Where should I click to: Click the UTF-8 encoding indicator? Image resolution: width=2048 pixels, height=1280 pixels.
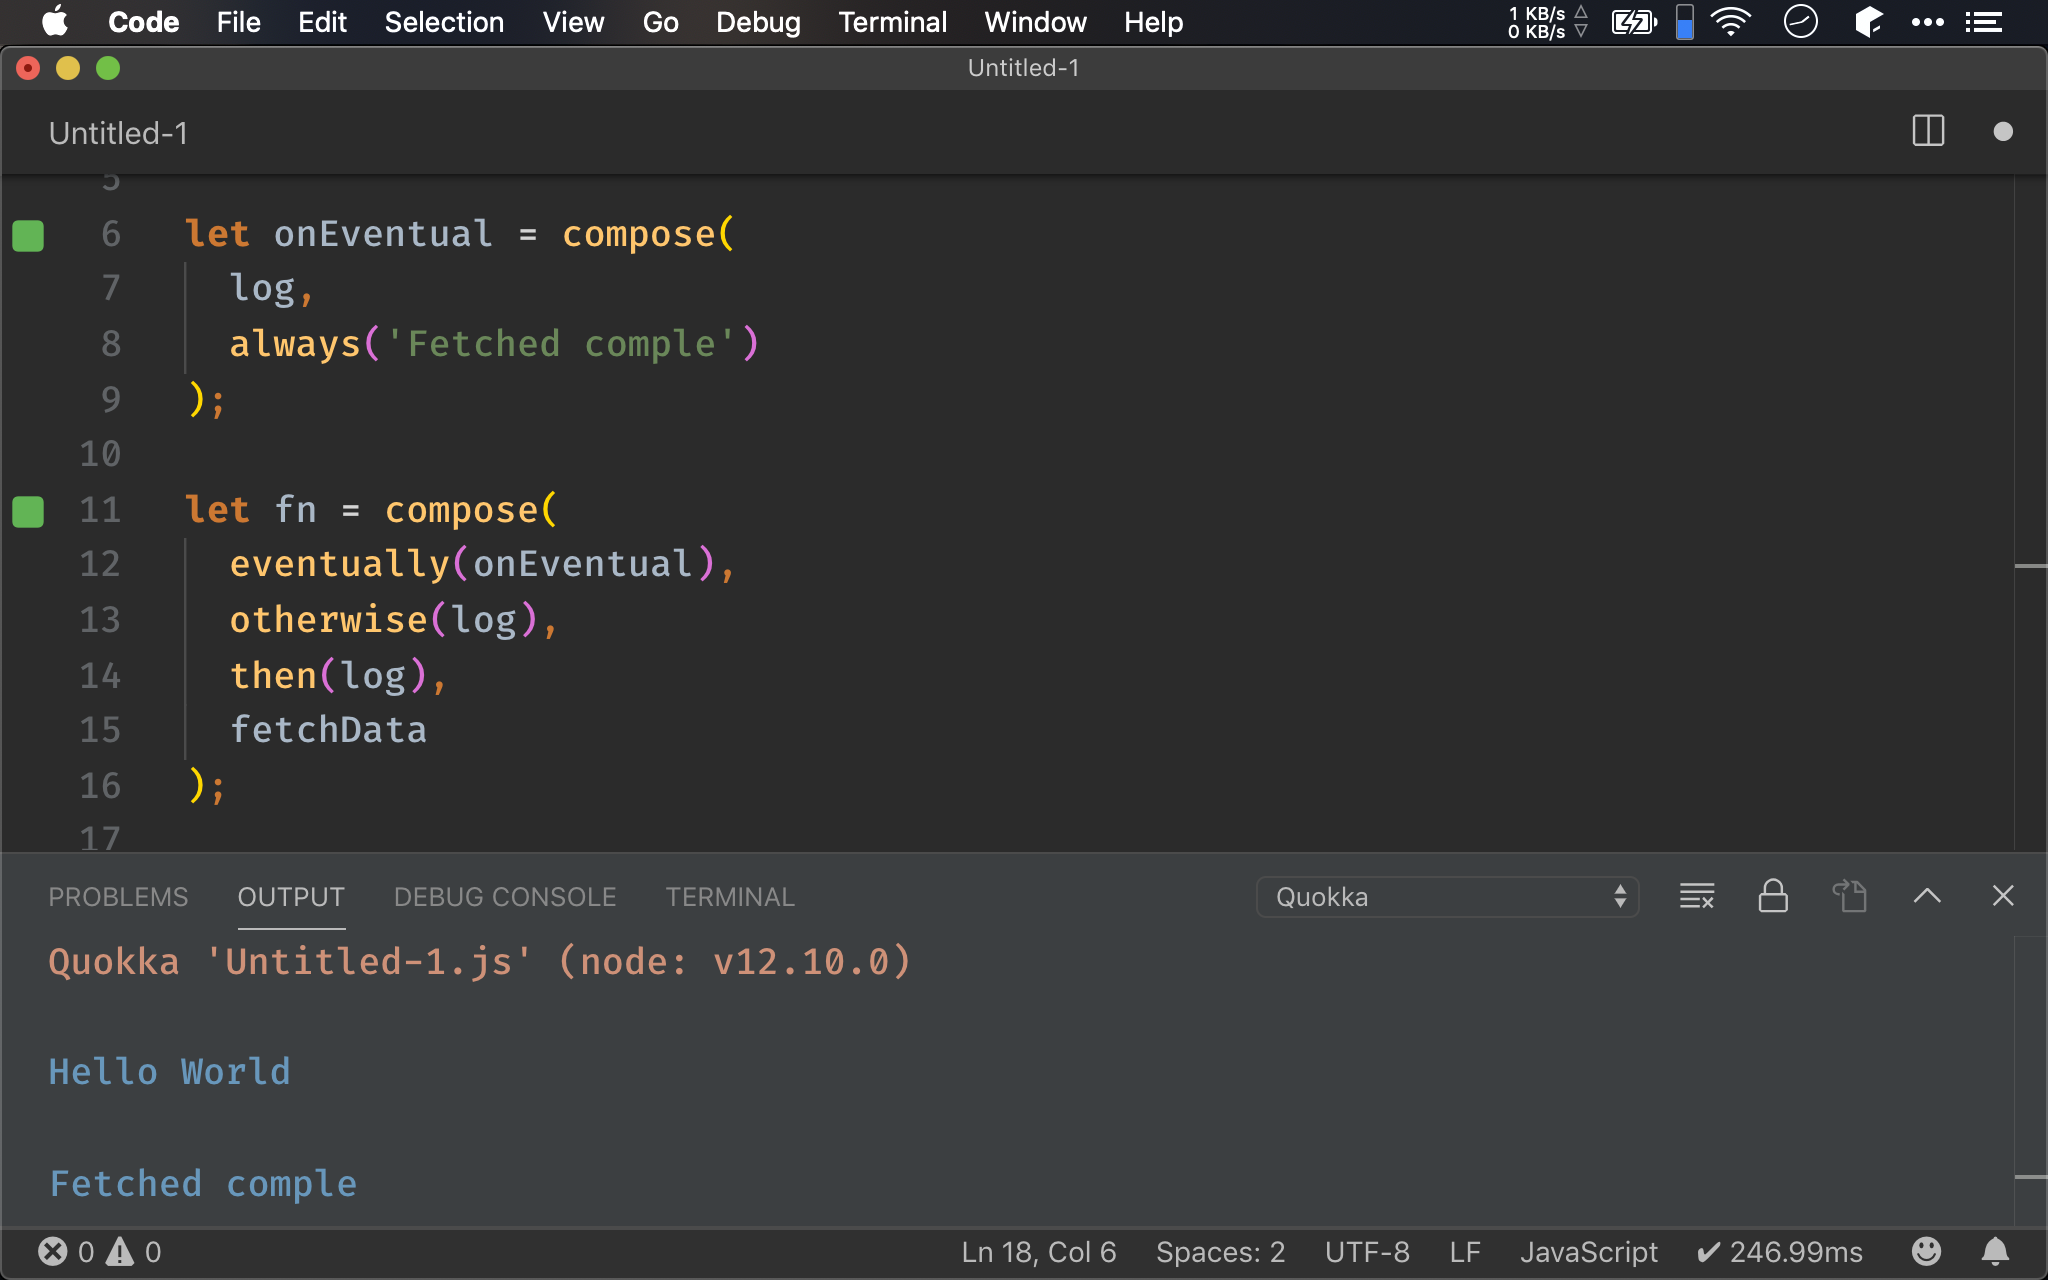pos(1367,1252)
